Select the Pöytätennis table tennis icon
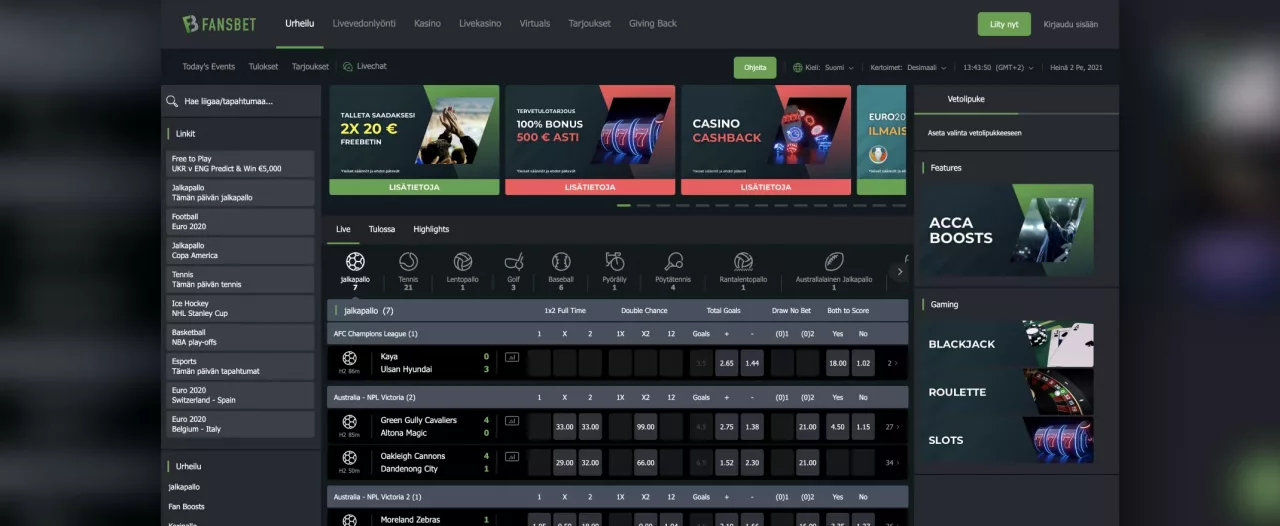Viewport: 1280px width, 526px height. point(674,262)
